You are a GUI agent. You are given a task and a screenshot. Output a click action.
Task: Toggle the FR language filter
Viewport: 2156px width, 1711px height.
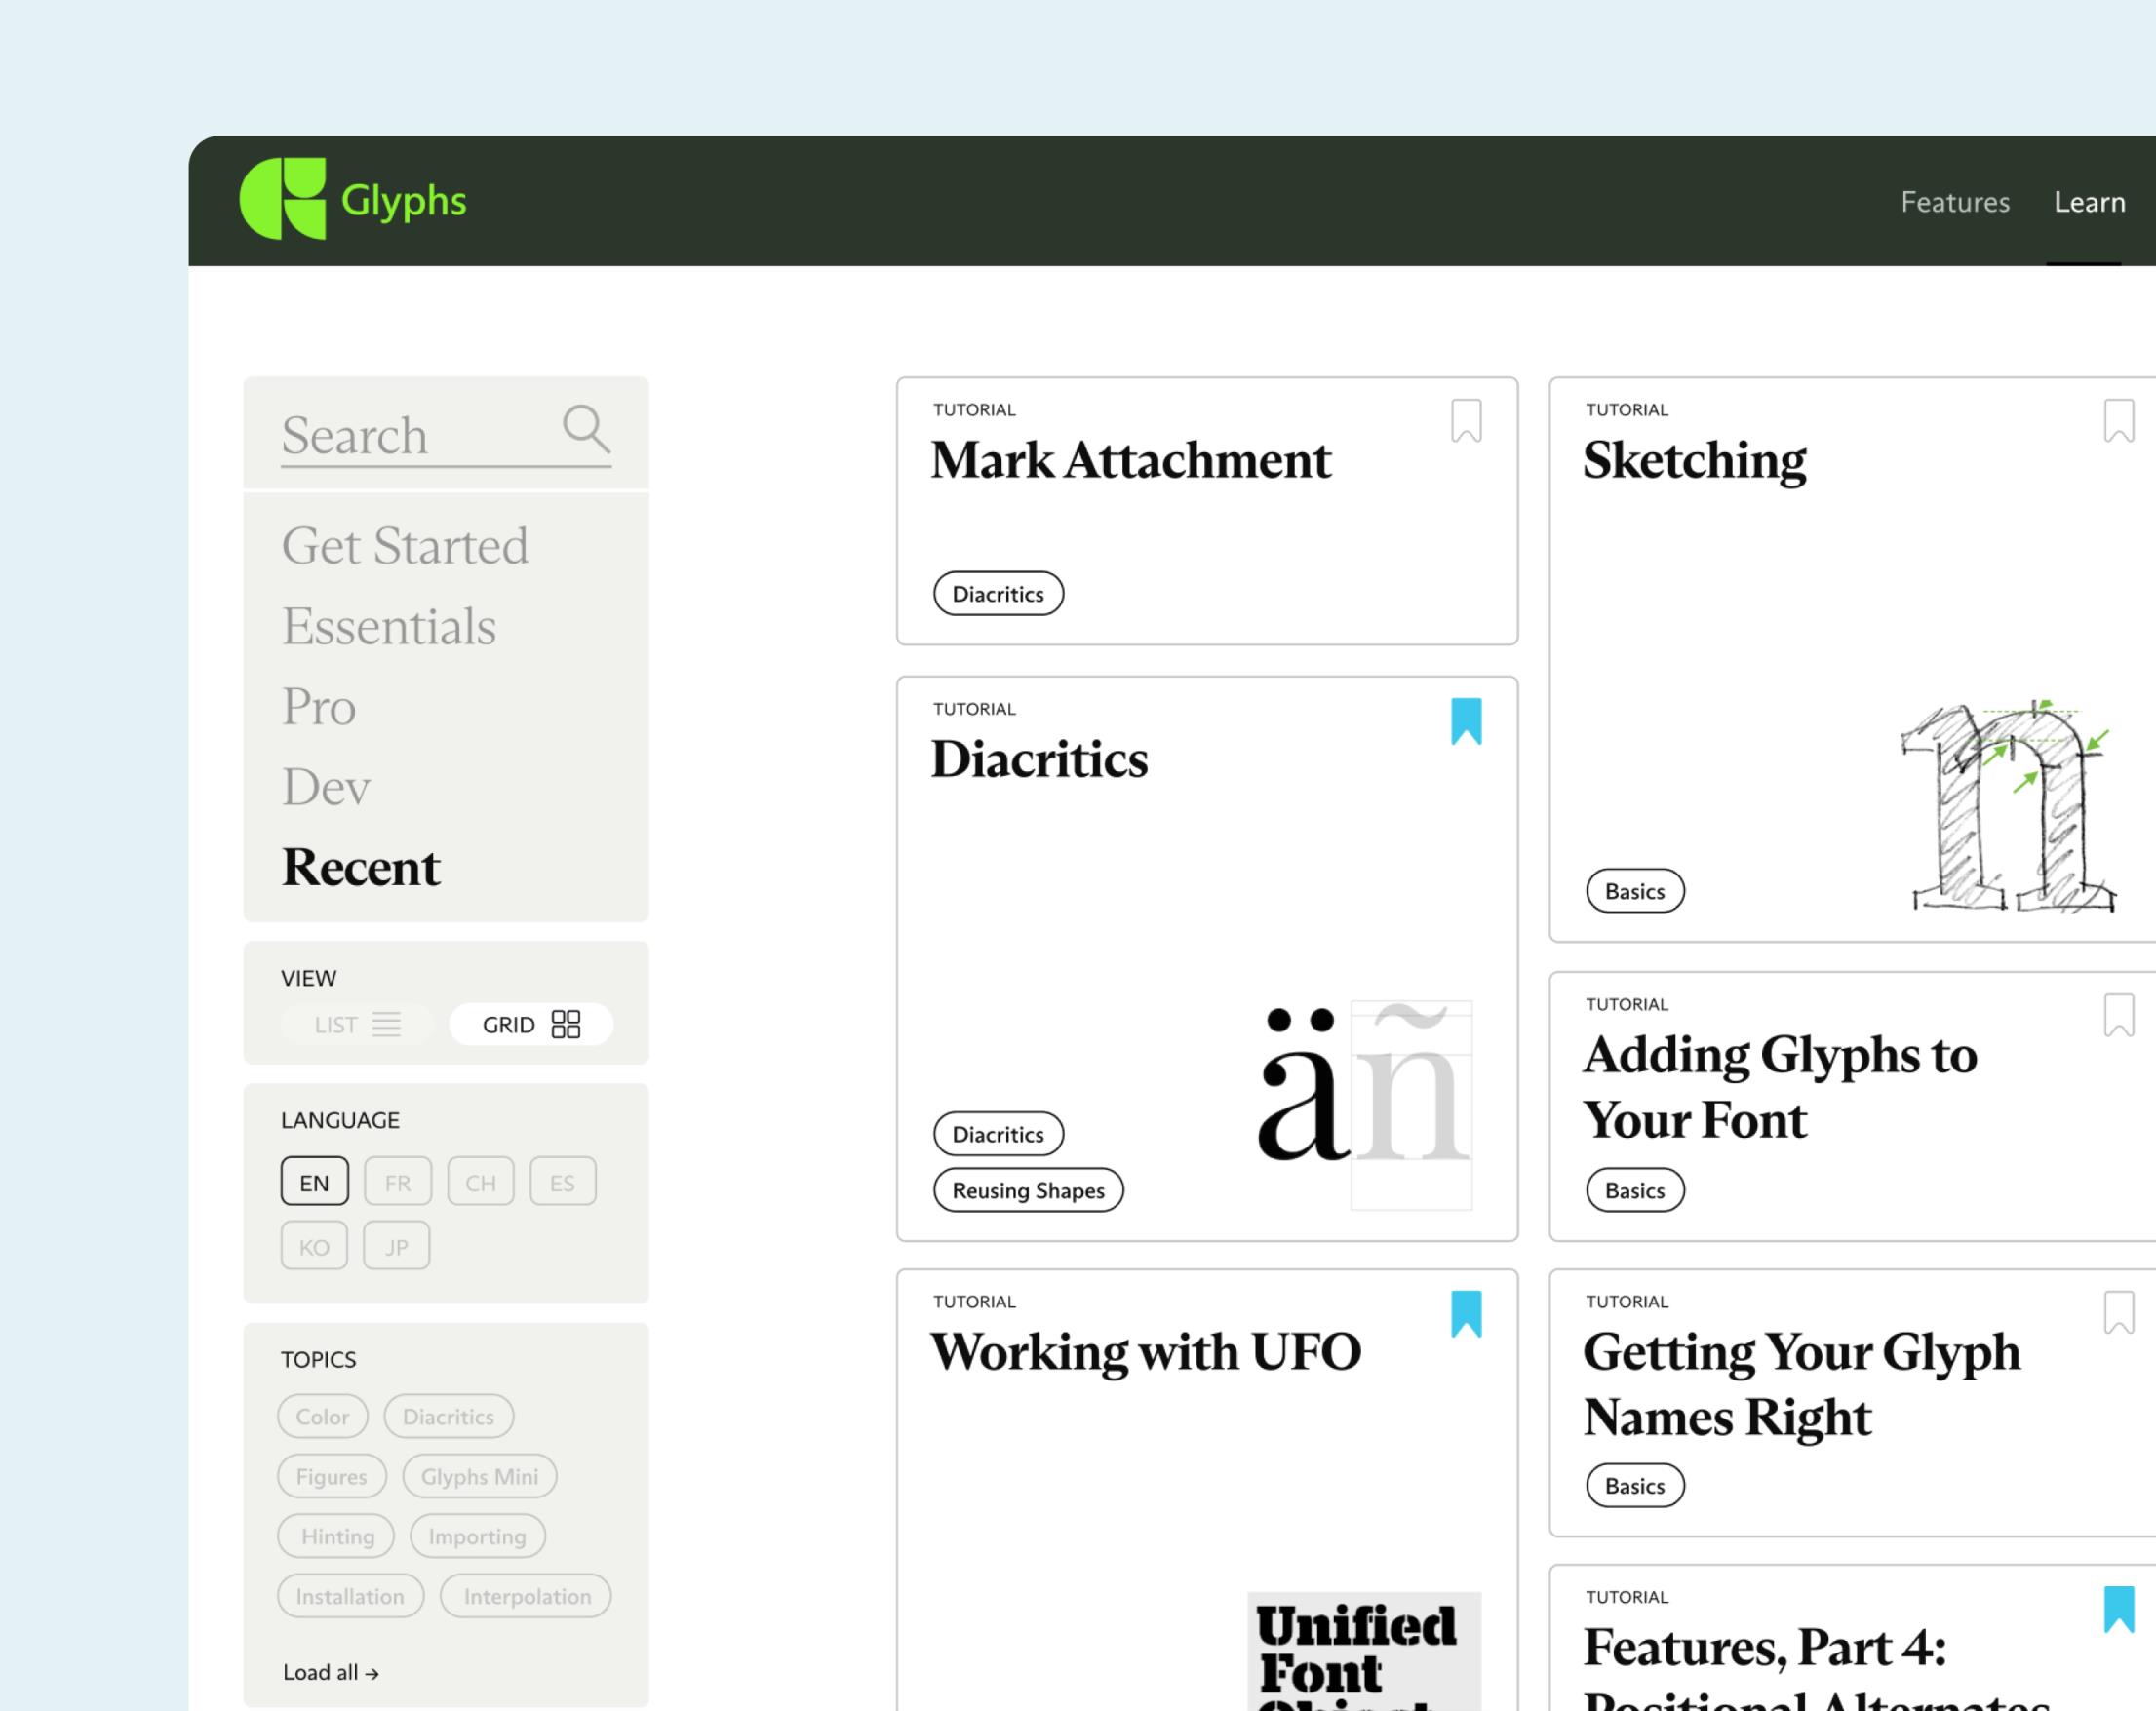tap(397, 1183)
